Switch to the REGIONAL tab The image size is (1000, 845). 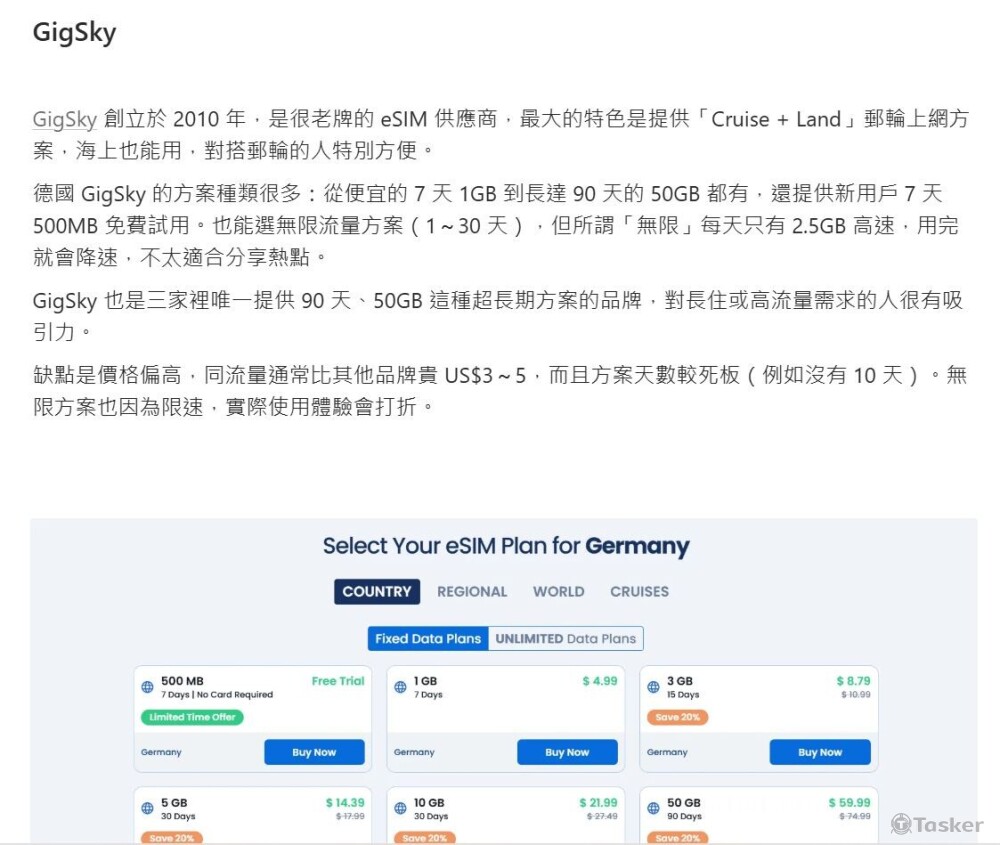click(471, 591)
